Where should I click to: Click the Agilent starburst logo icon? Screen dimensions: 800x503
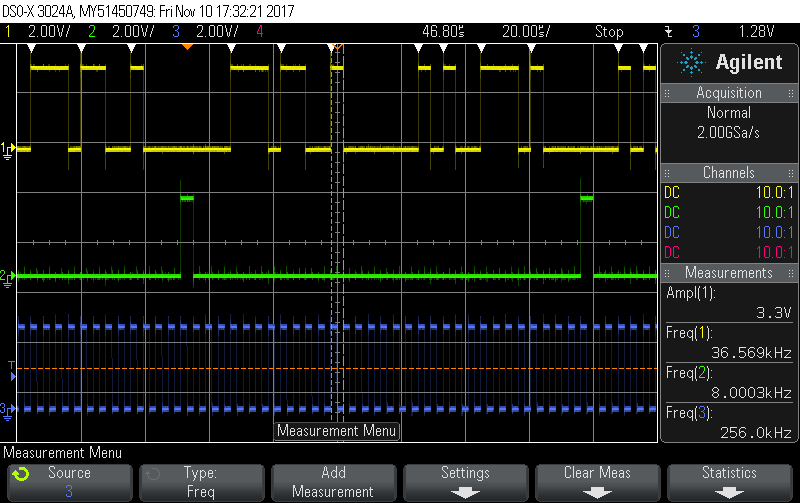coord(691,62)
